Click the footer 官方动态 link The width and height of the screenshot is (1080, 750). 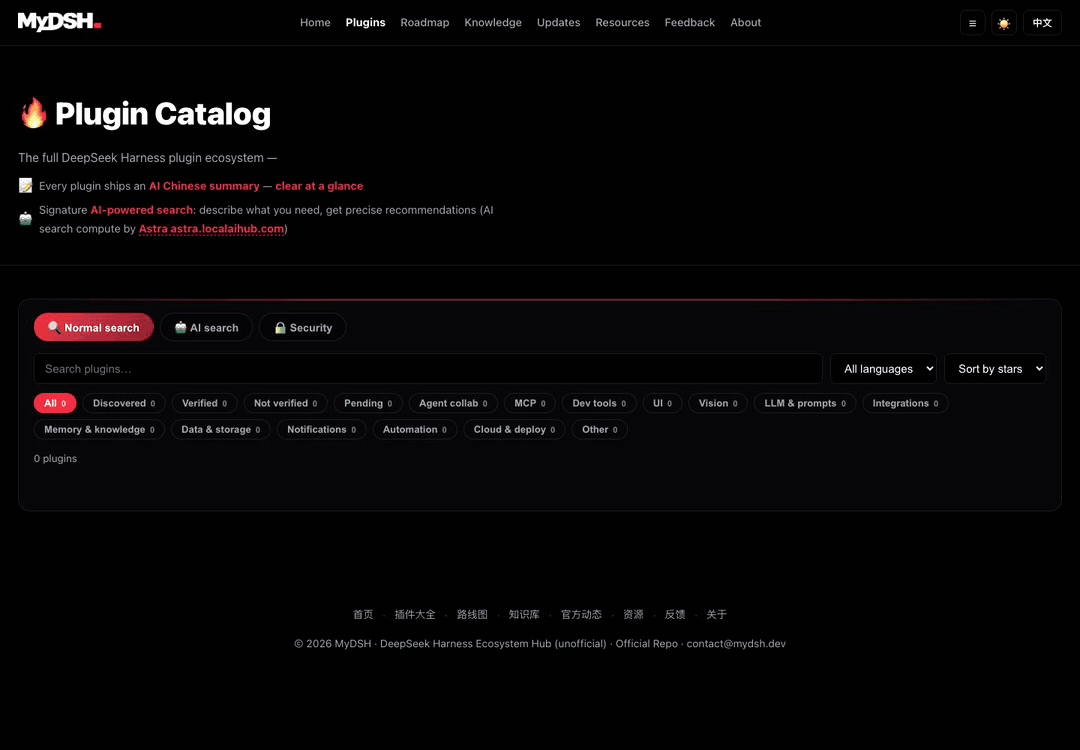pyautogui.click(x=581, y=614)
